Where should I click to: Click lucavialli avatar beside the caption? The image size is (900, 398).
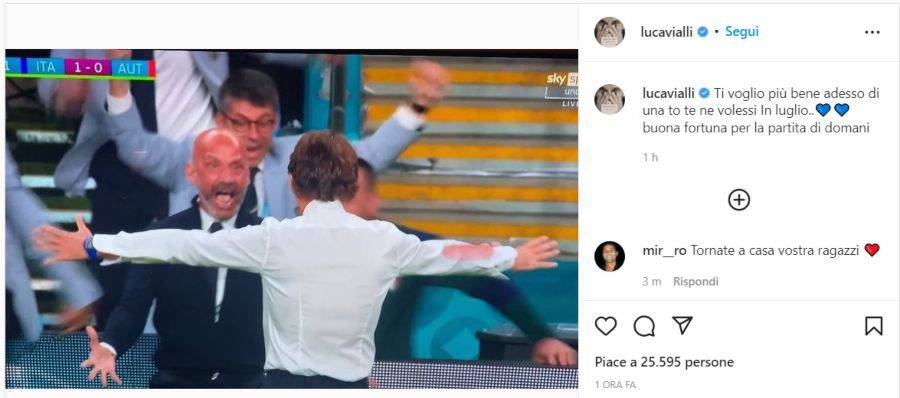pos(610,99)
